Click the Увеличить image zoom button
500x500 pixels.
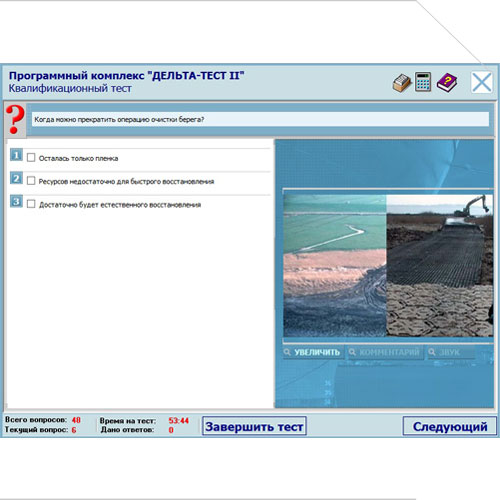[312, 352]
